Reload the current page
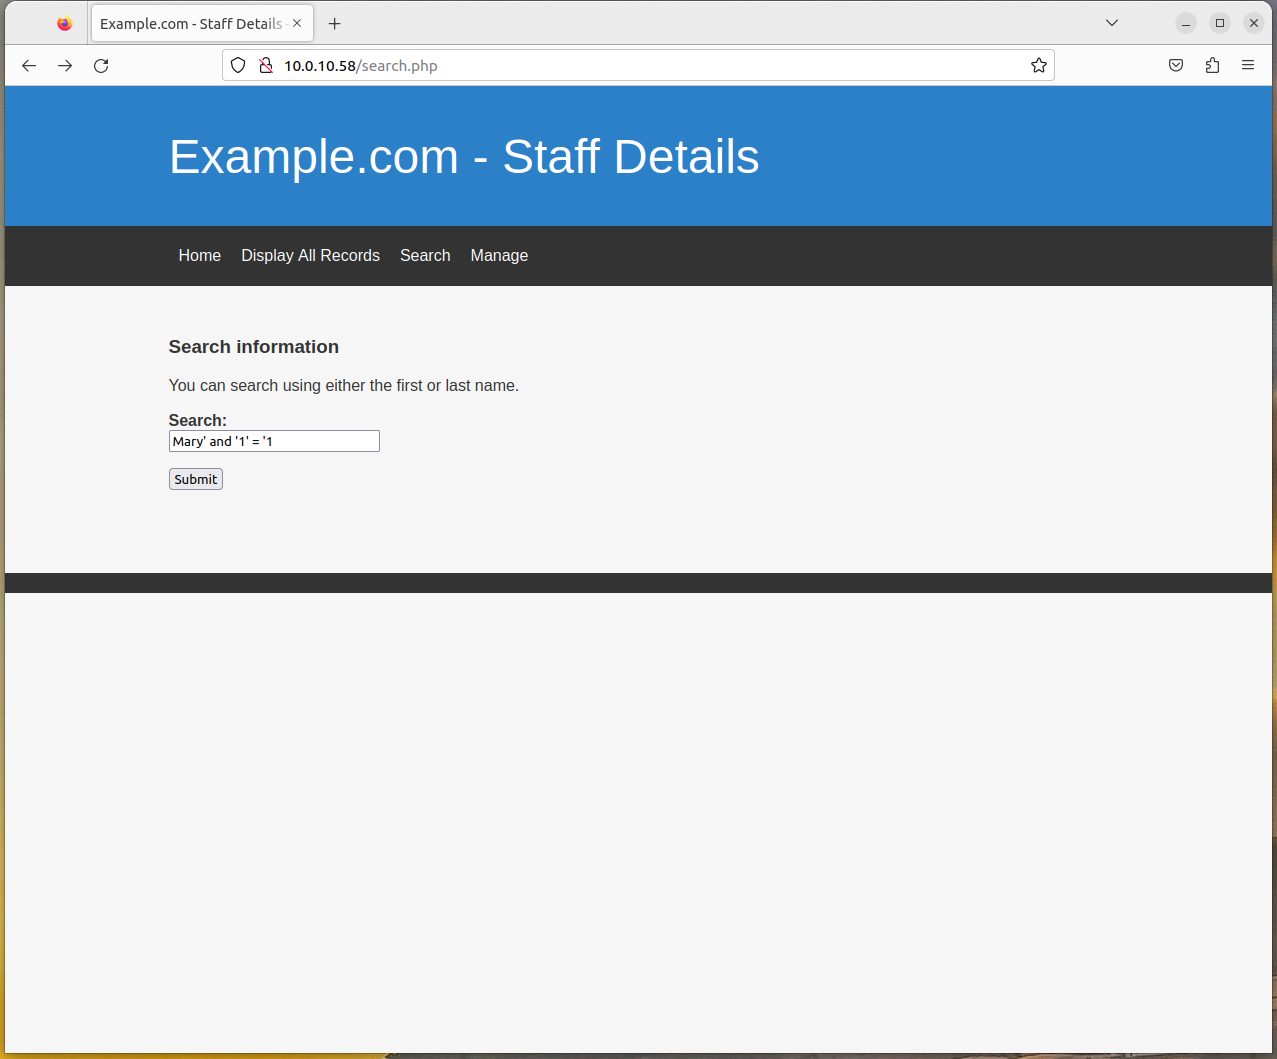 pos(101,66)
